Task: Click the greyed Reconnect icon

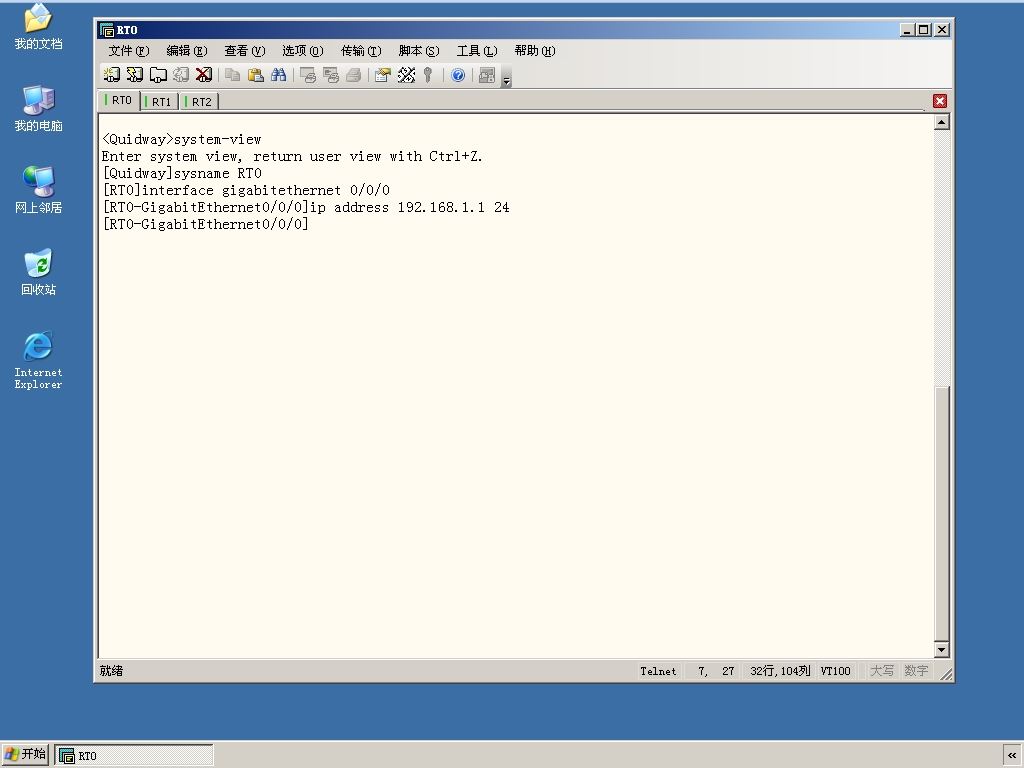Action: tap(181, 75)
